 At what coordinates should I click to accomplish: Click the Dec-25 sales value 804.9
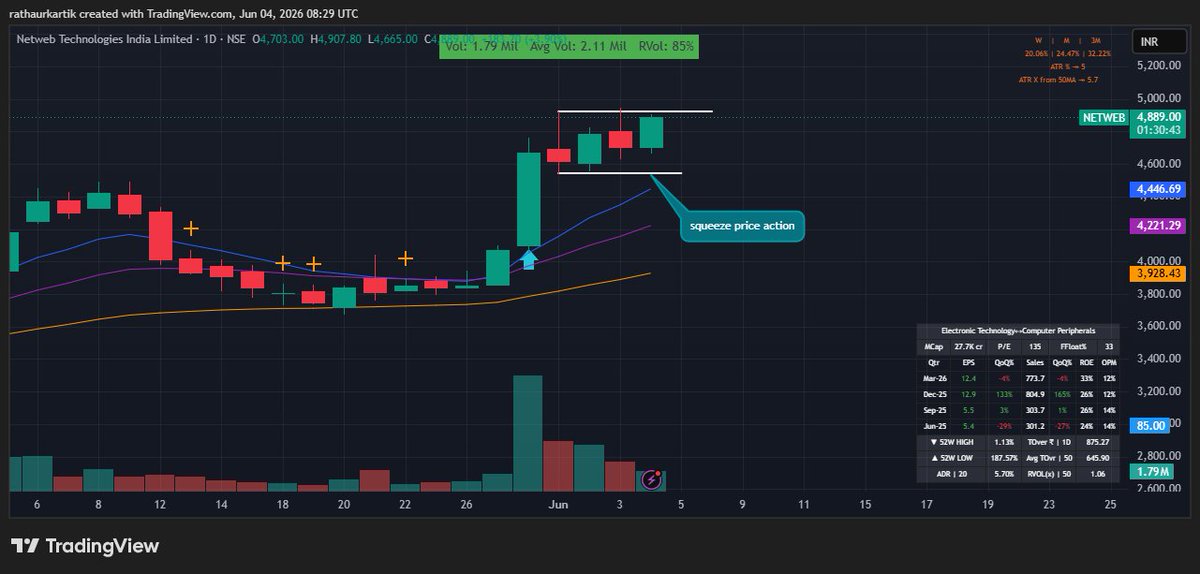[1035, 394]
